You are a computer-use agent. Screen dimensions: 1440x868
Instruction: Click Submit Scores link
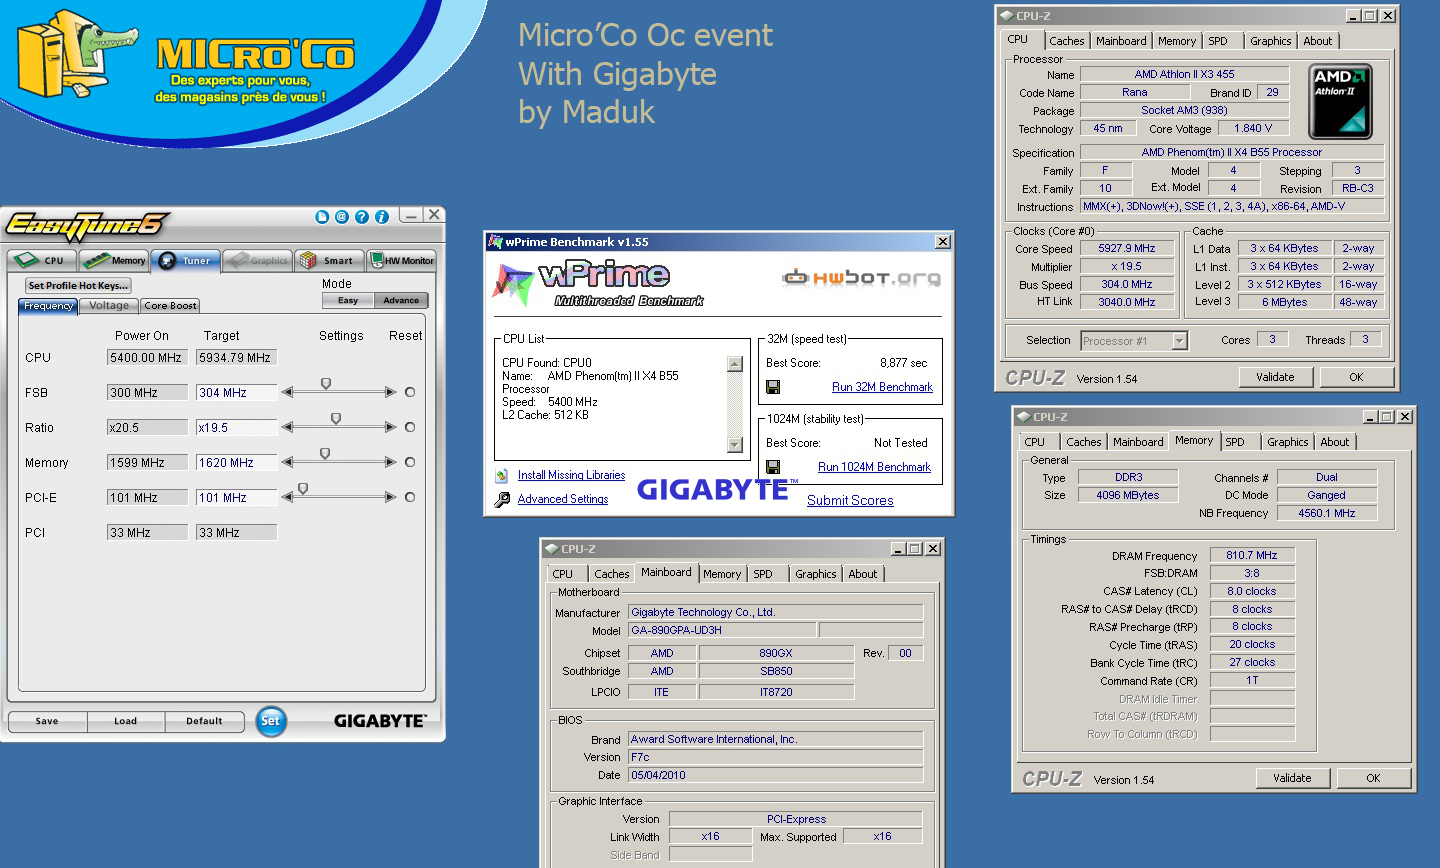[850, 500]
